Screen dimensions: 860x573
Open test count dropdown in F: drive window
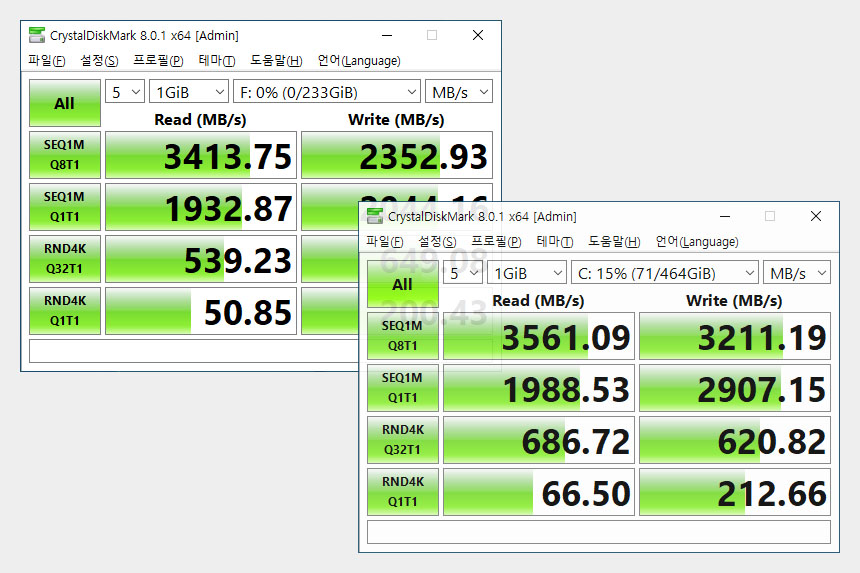point(125,92)
